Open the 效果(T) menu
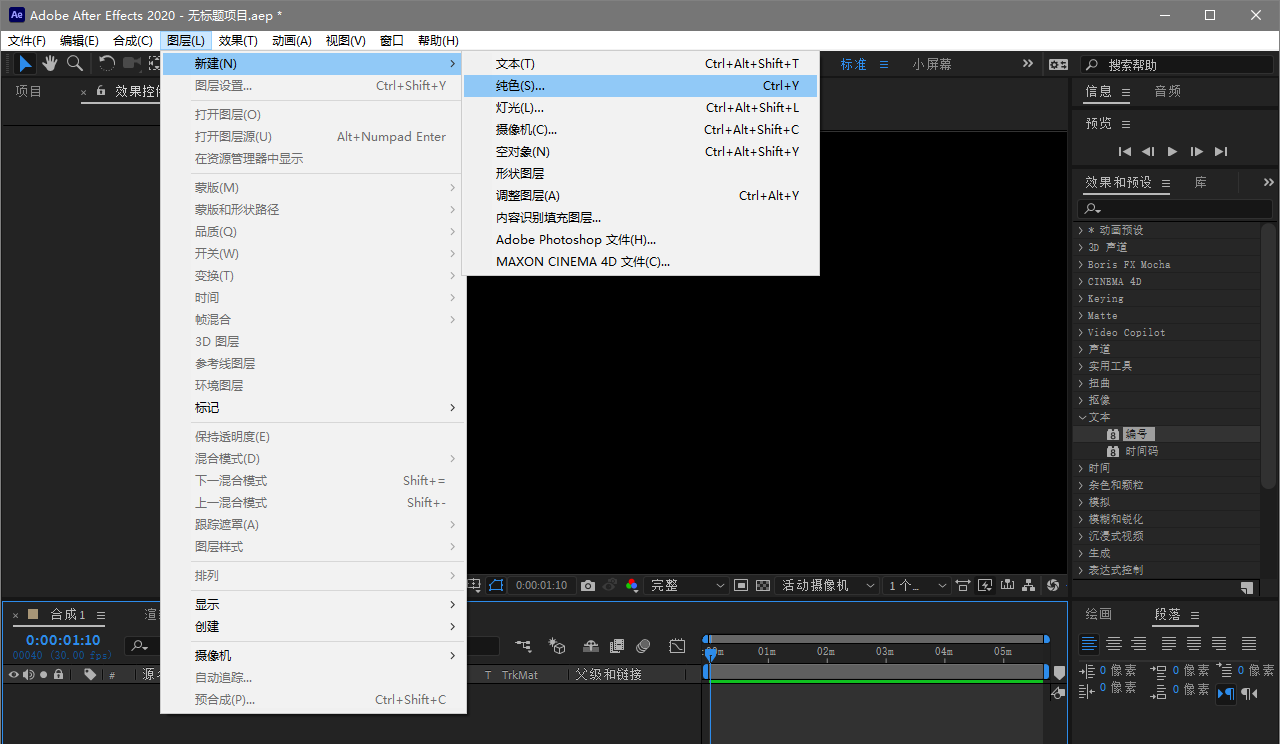The image size is (1280, 744). point(238,41)
